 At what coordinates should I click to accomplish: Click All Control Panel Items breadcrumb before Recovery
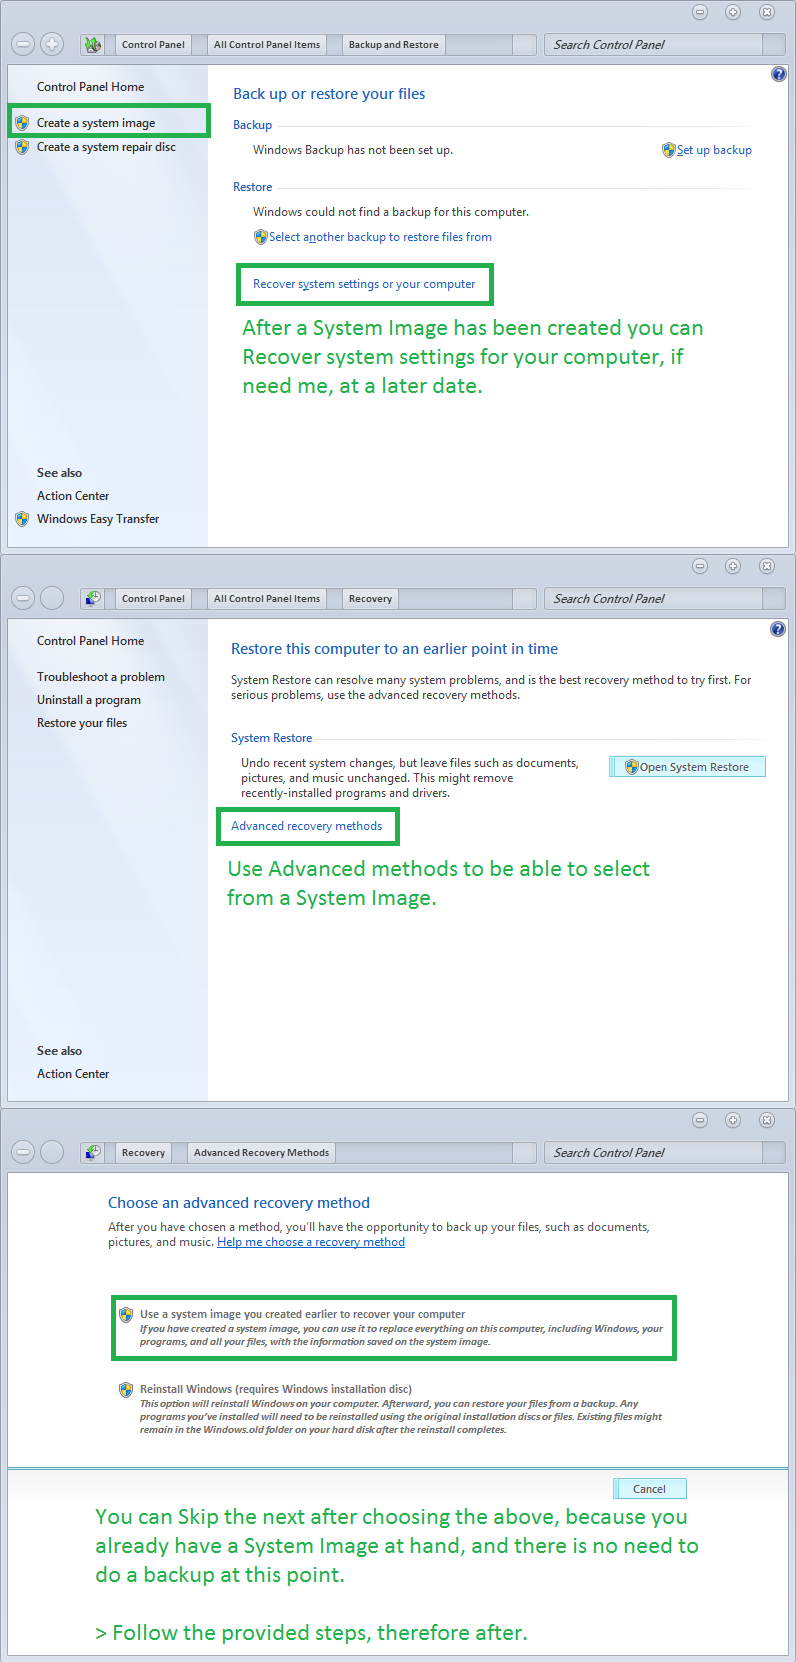[x=267, y=598]
